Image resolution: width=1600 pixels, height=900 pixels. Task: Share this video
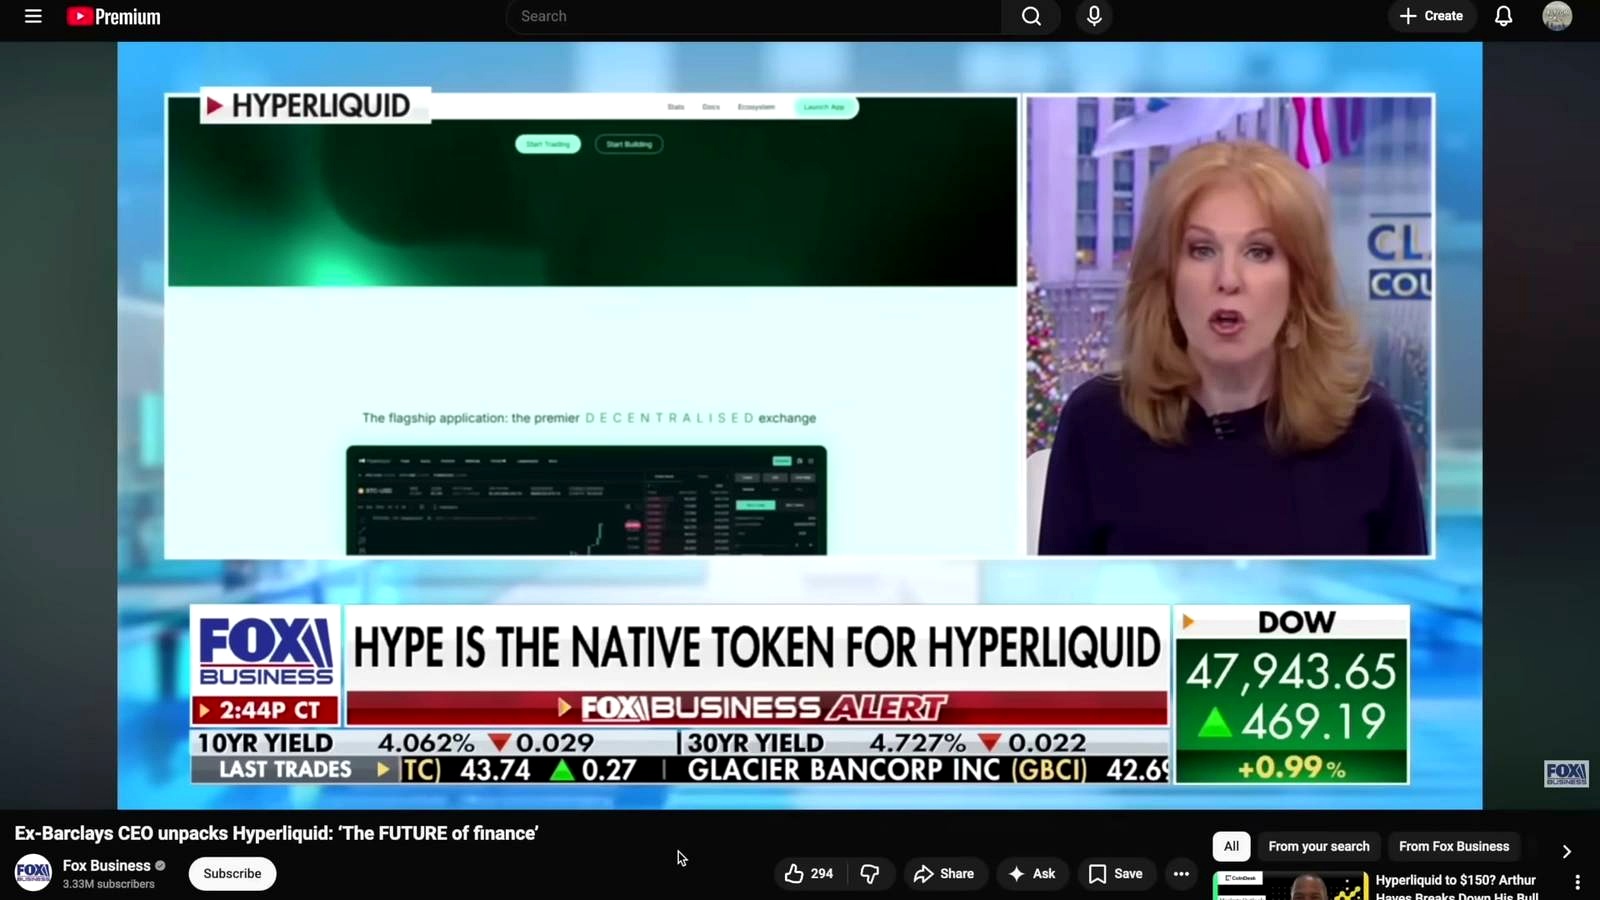[944, 873]
